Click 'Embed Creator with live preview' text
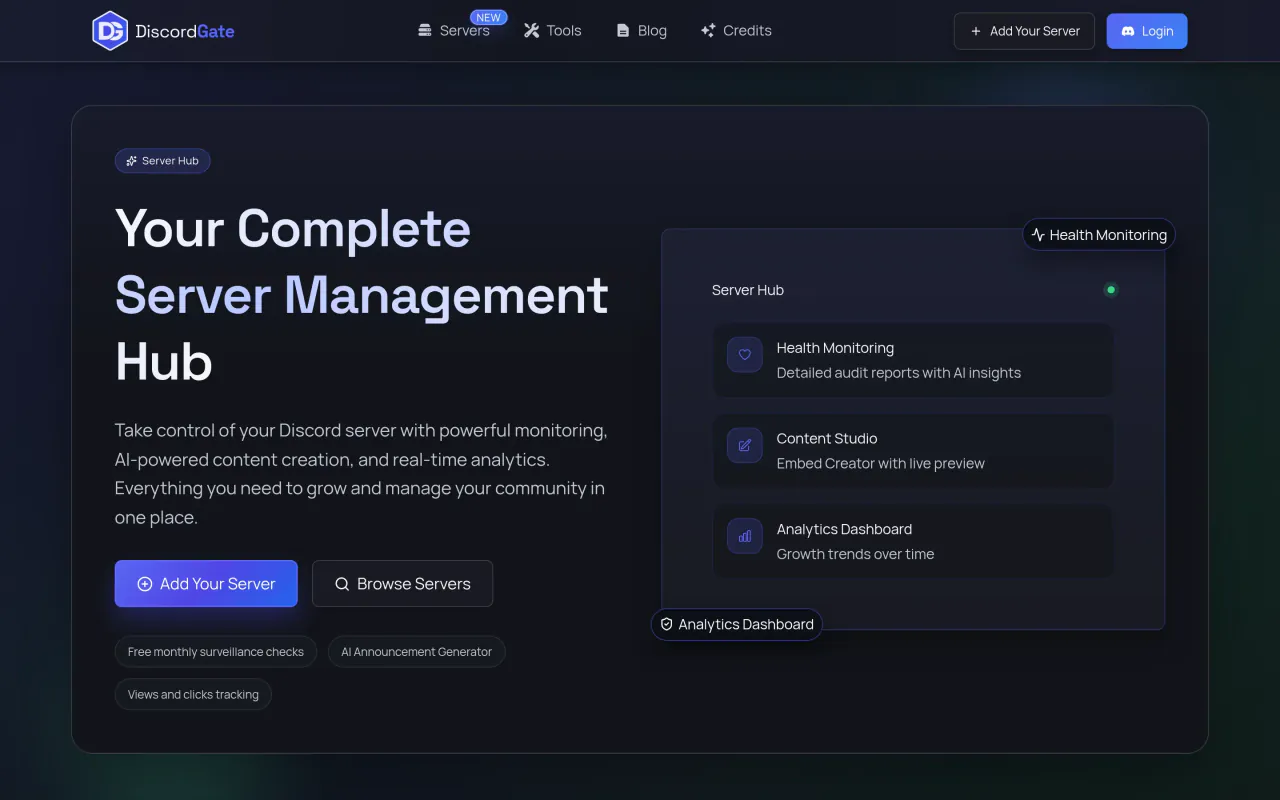The height and width of the screenshot is (800, 1280). 881,464
